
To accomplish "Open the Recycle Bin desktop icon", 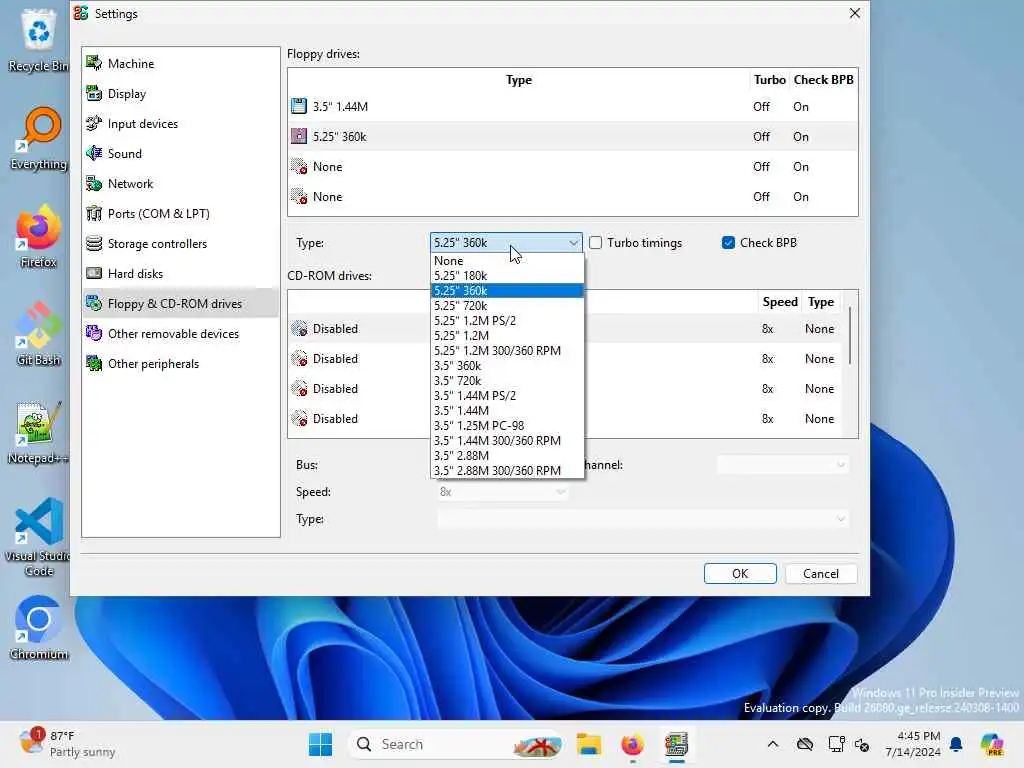I will point(39,40).
